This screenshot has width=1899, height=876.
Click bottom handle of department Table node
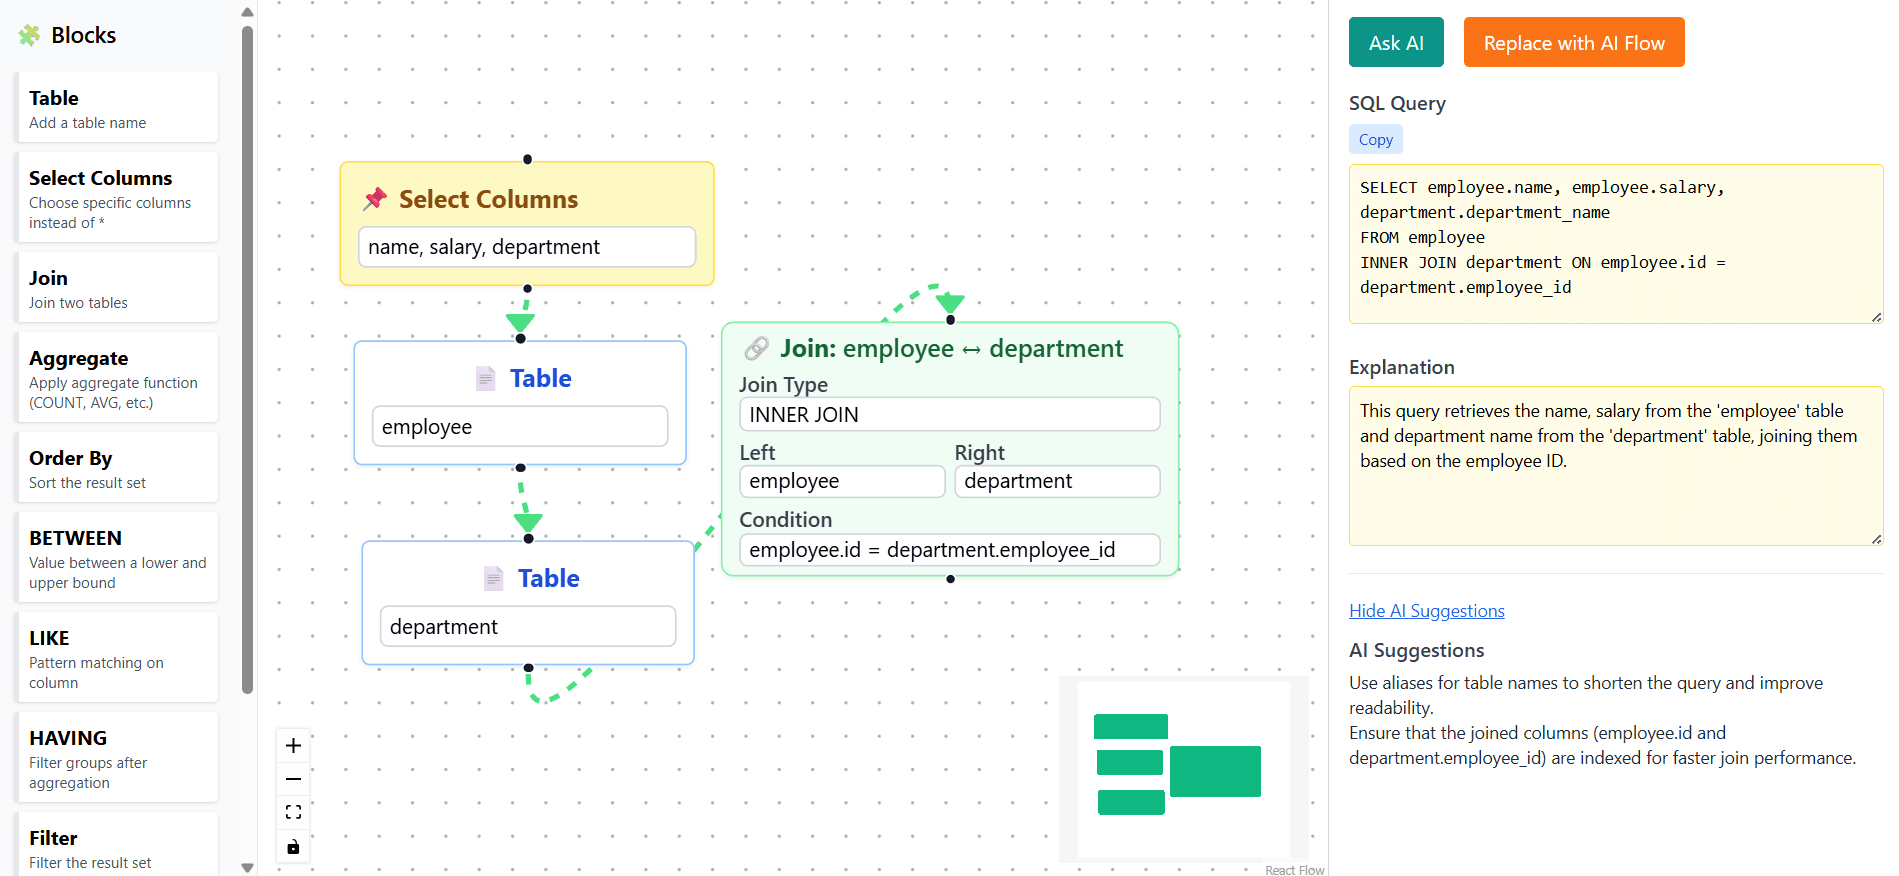[x=528, y=667]
